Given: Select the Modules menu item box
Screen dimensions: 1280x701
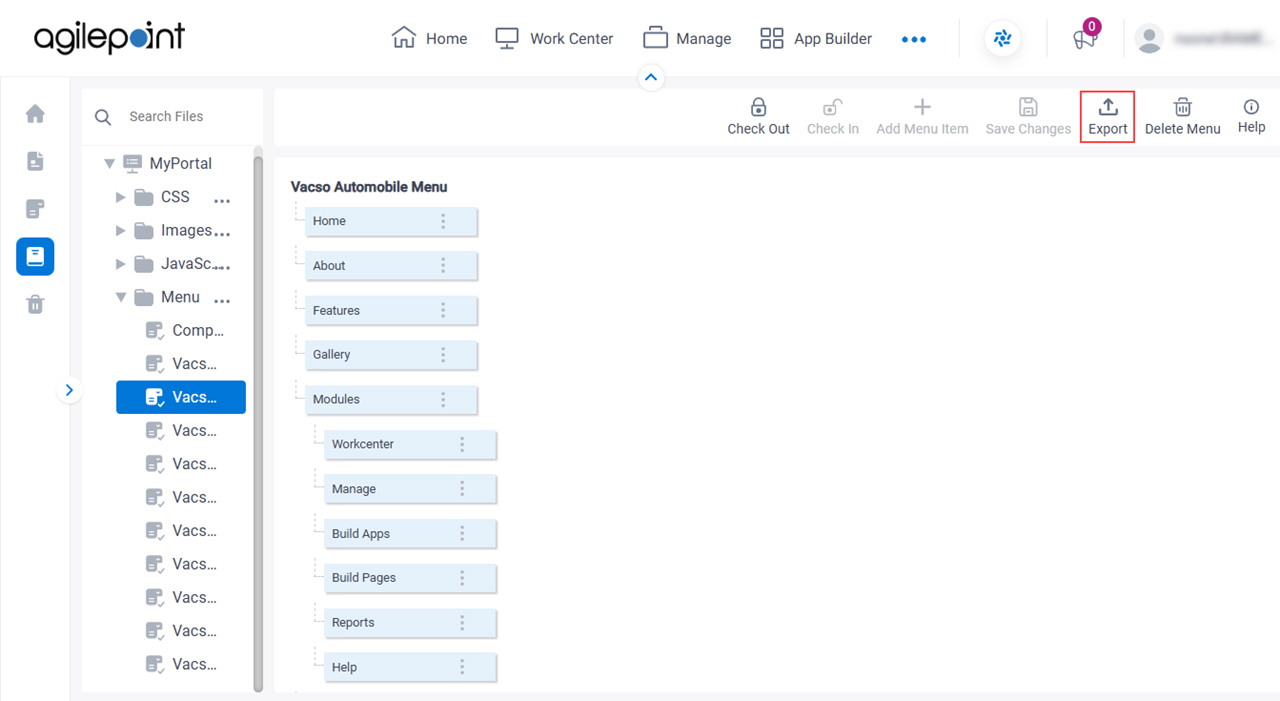Looking at the screenshot, I should pos(391,399).
